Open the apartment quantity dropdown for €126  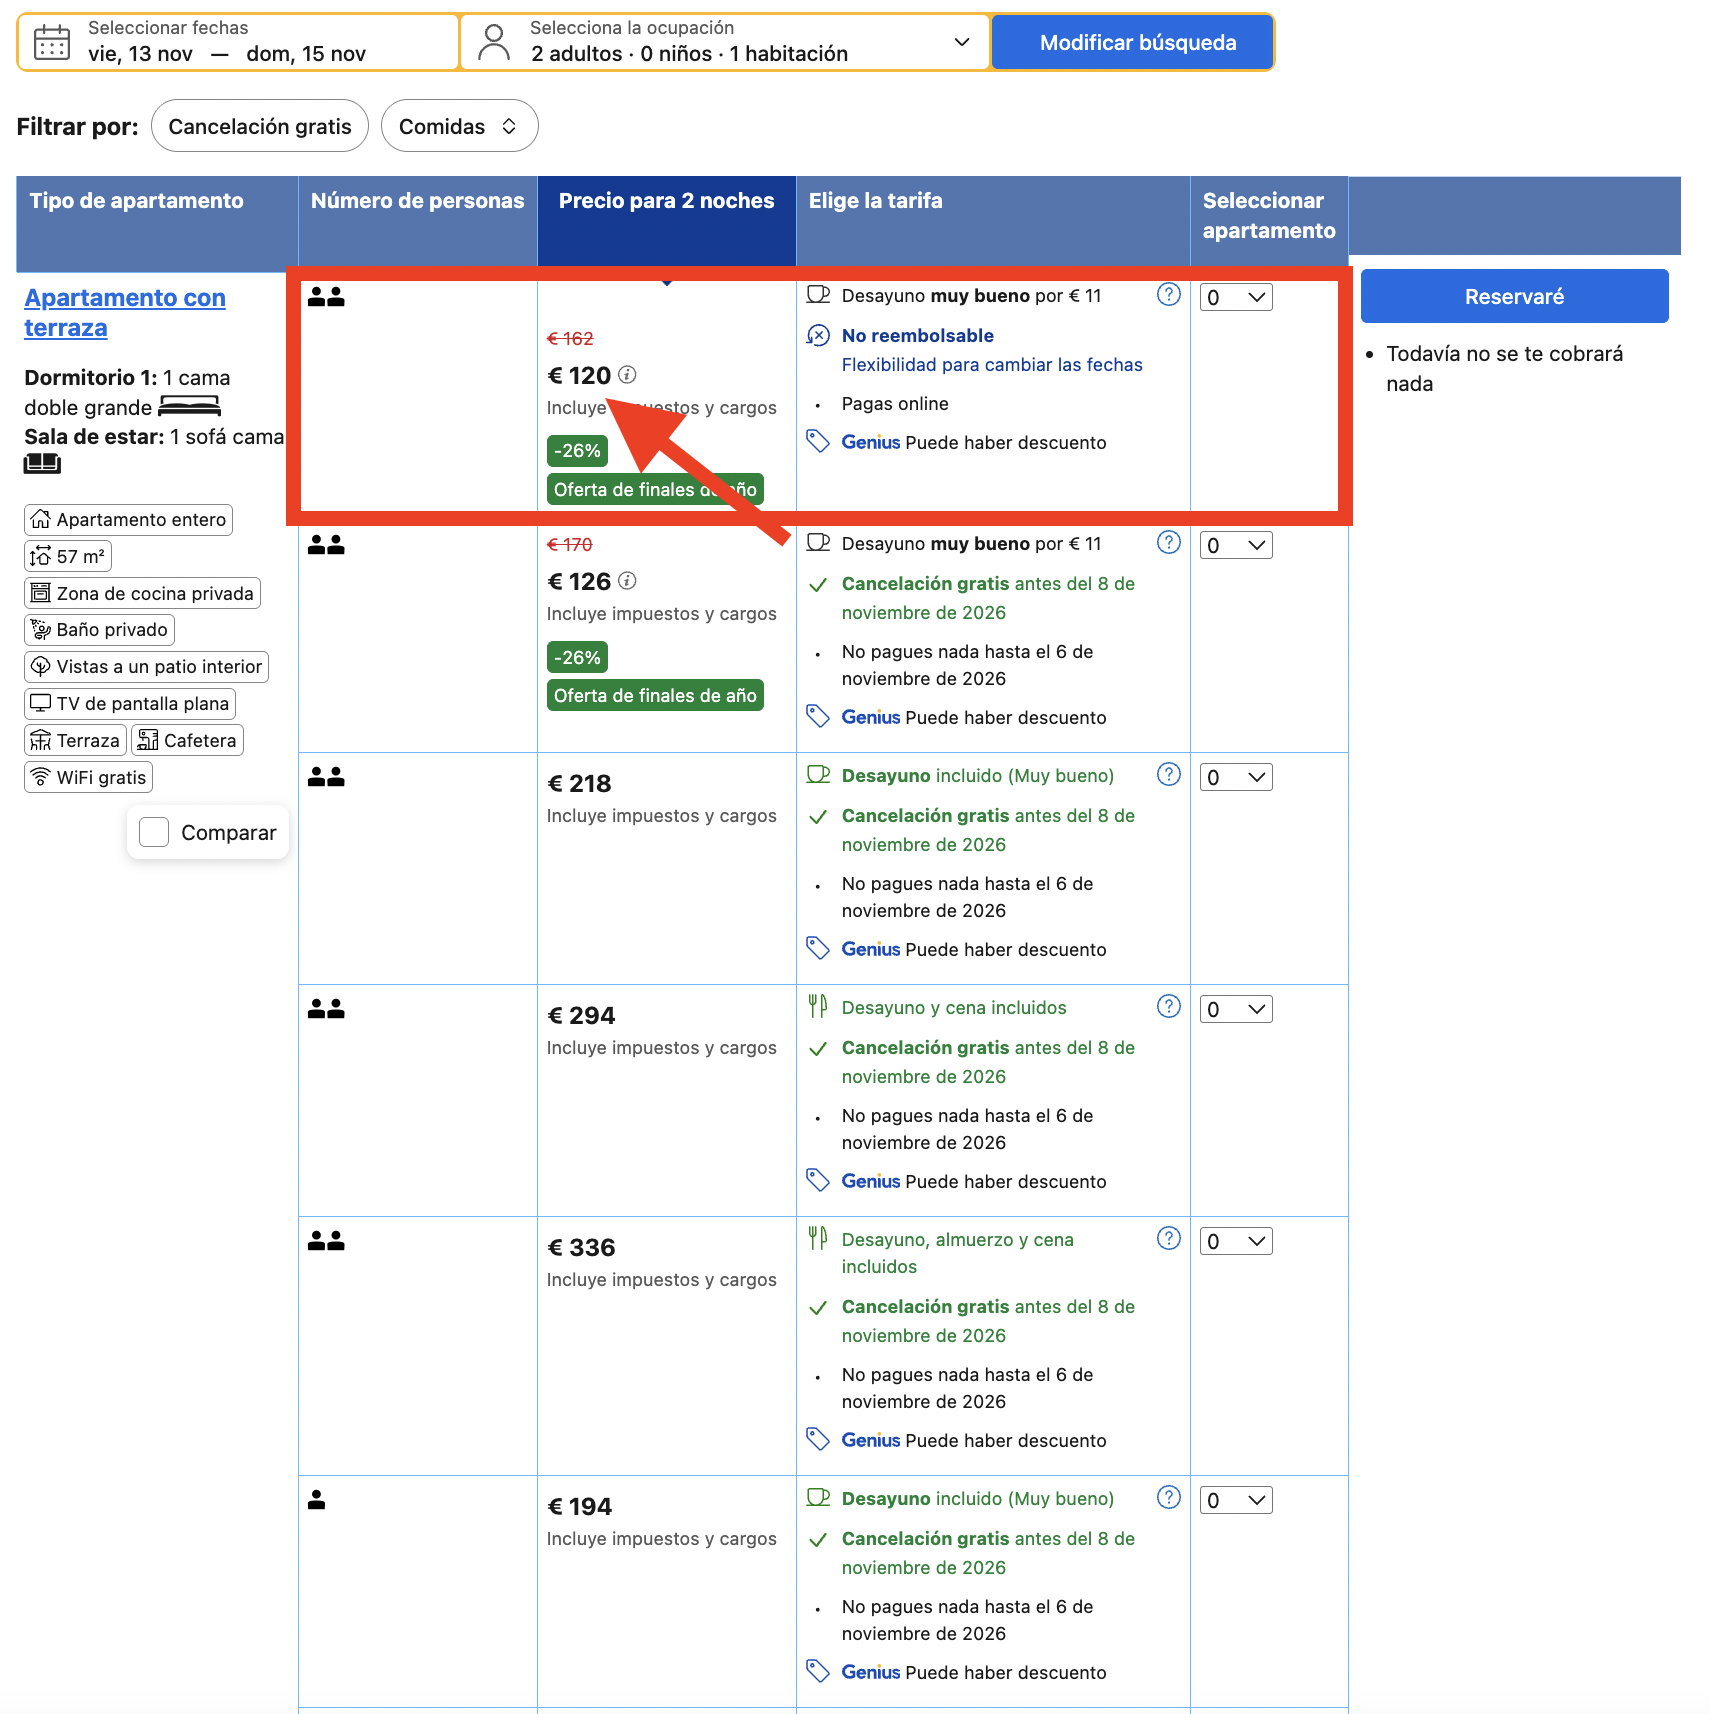pyautogui.click(x=1236, y=545)
